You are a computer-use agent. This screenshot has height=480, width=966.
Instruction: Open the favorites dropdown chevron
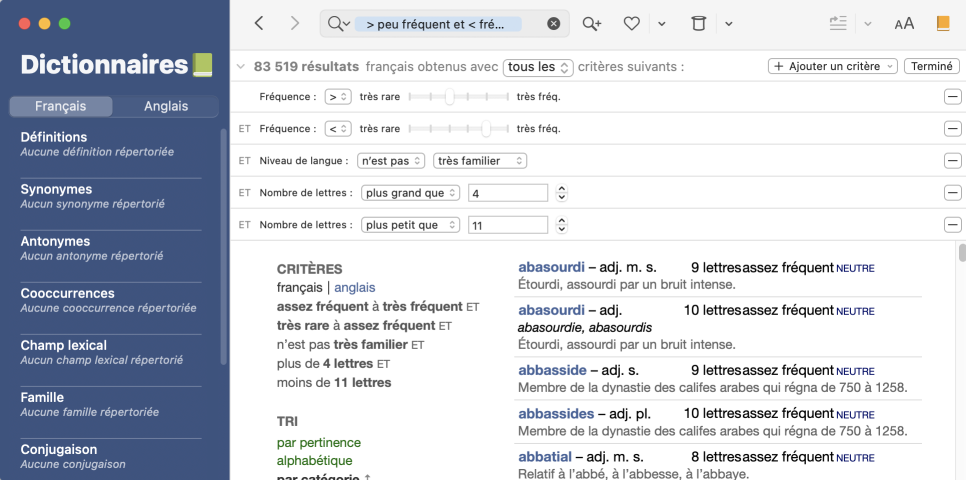tap(662, 24)
